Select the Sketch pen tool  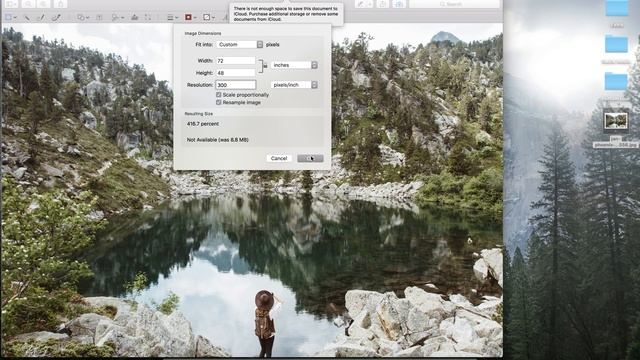(x=41, y=18)
